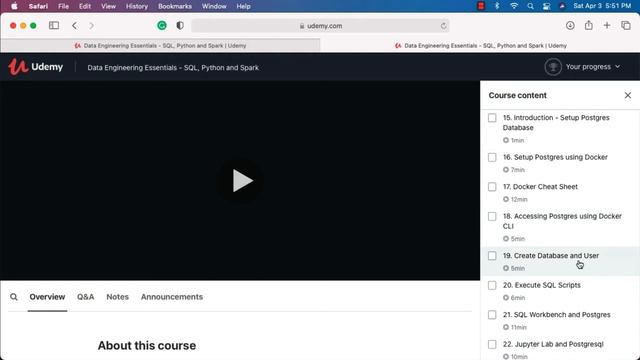Click the udemy.com address bar

320,26
